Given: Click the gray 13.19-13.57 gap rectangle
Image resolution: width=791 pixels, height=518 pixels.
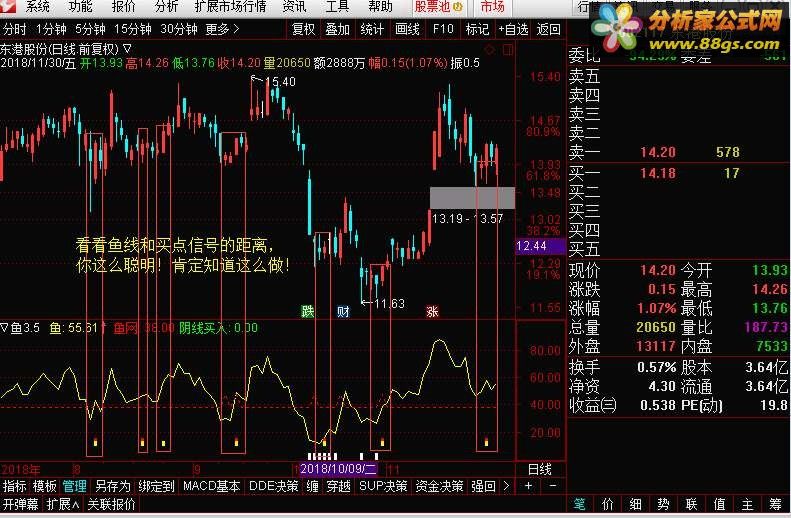Looking at the screenshot, I should (x=472, y=198).
